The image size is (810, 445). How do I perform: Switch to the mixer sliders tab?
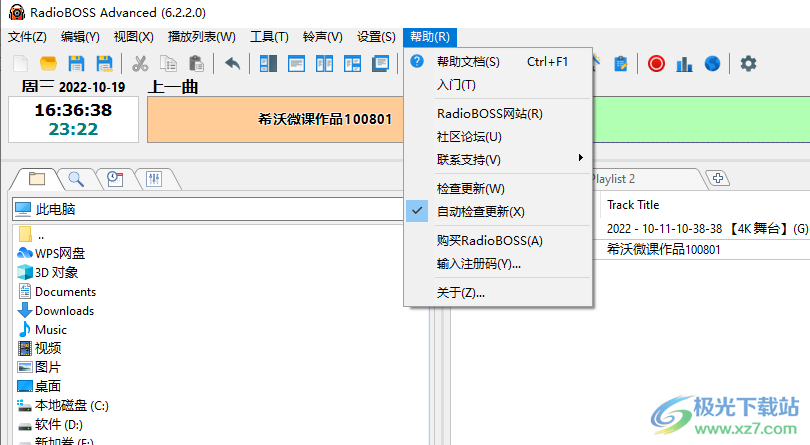pos(154,179)
